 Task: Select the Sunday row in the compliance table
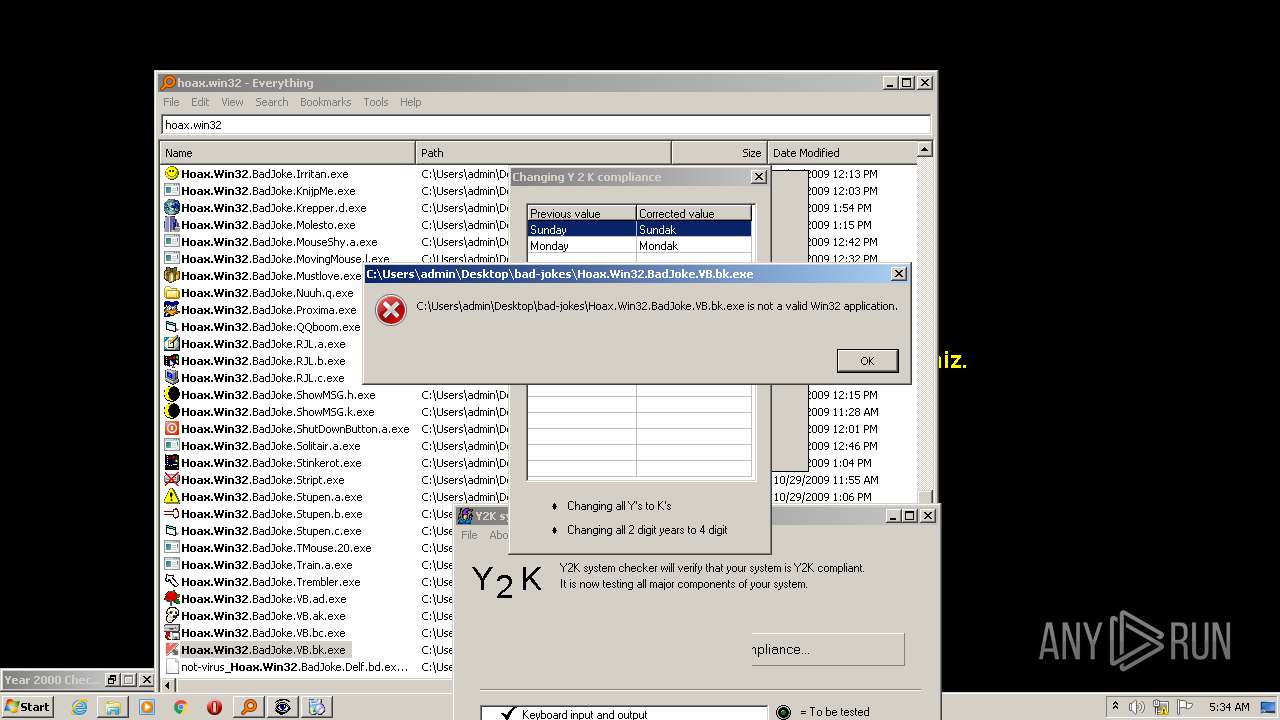[639, 229]
